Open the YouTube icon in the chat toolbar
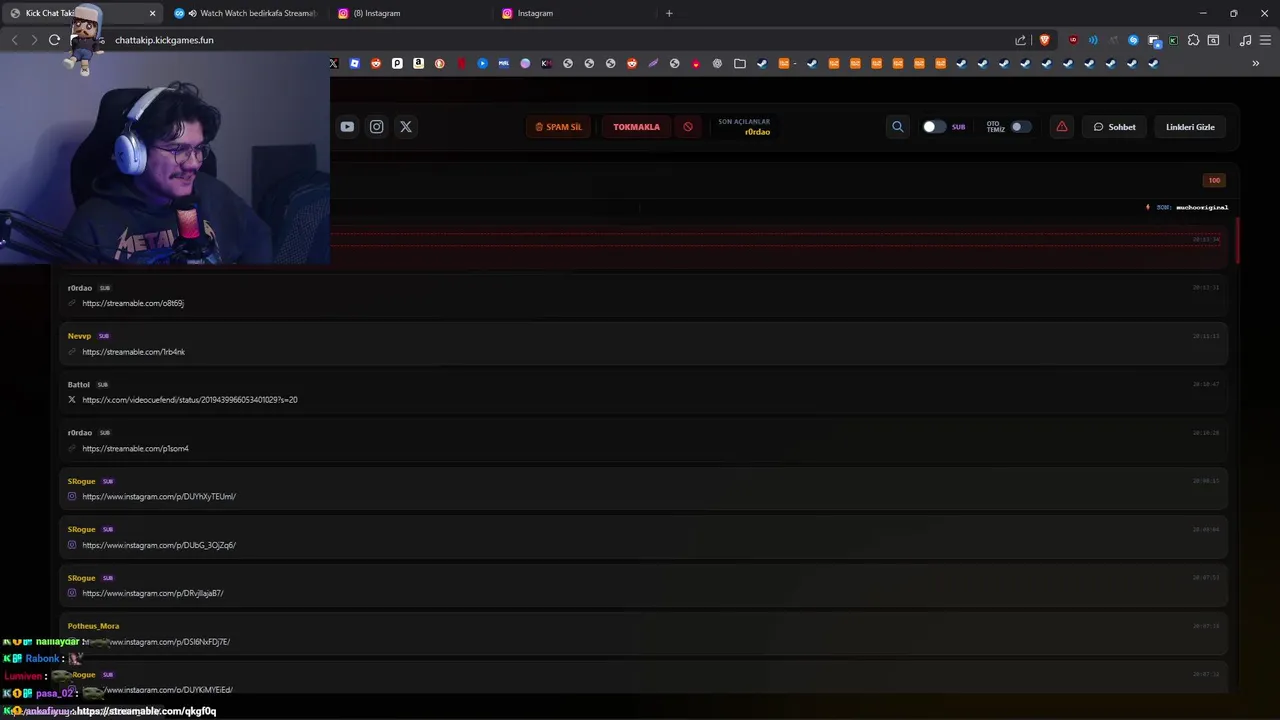This screenshot has width=1280, height=720. (347, 127)
